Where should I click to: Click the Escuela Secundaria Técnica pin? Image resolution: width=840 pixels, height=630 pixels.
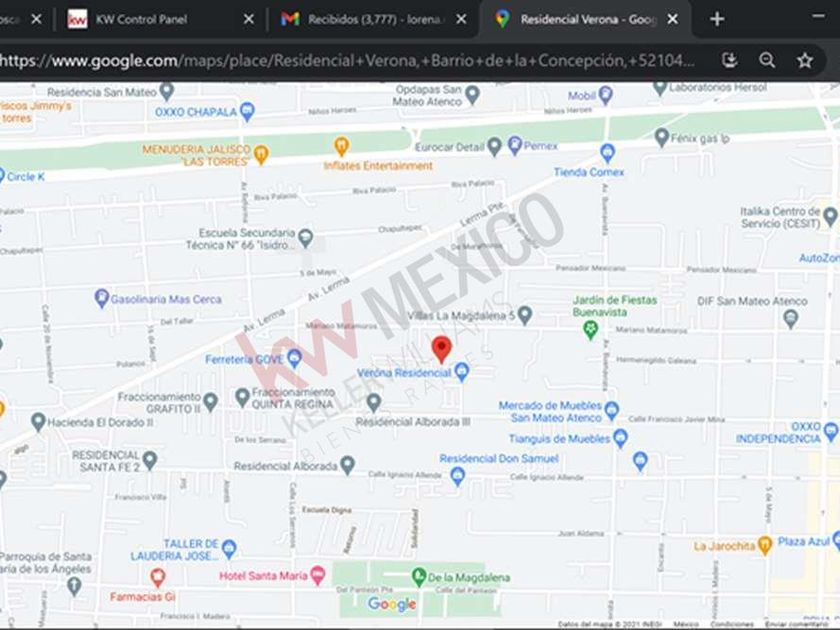click(305, 237)
